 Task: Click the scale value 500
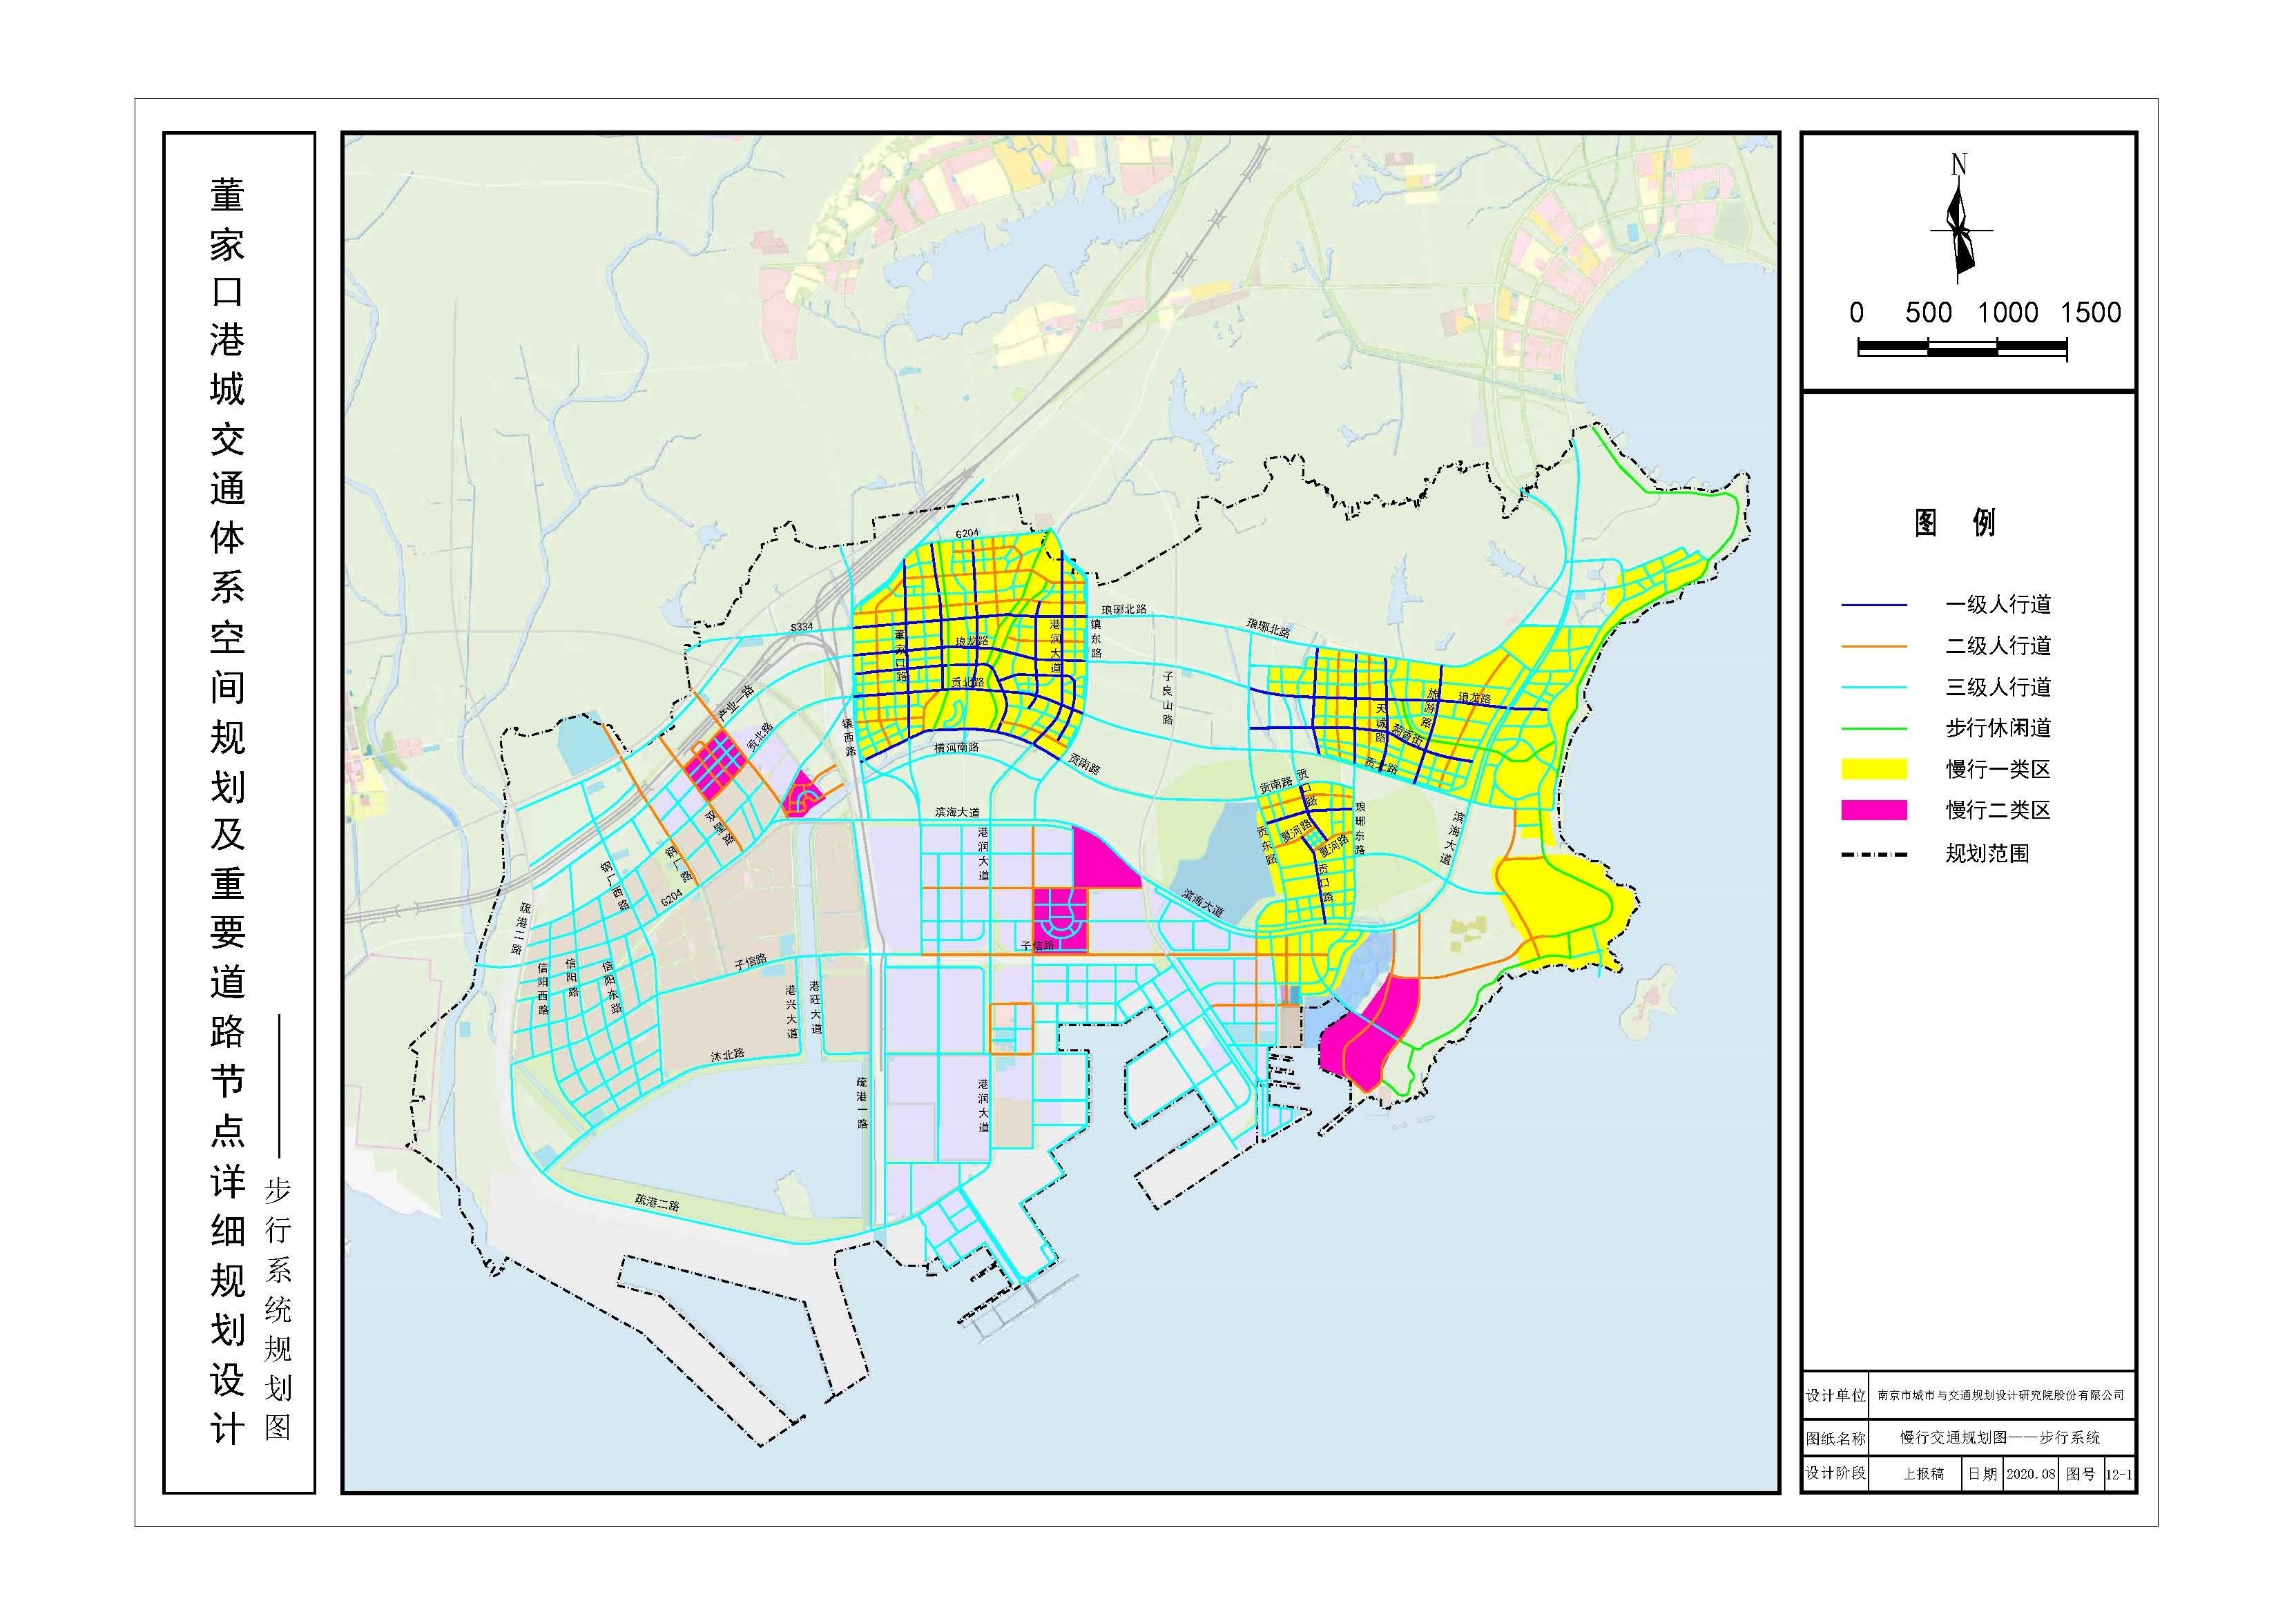[x=1928, y=313]
